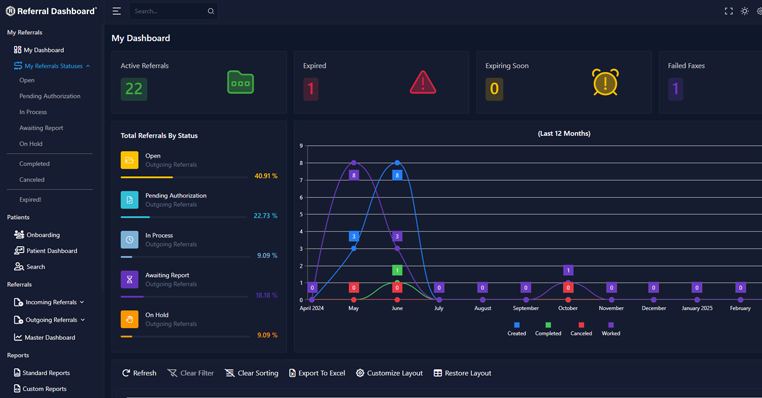Screen dimensions: 762x398
Task: Click the Refresh button
Action: [139, 373]
